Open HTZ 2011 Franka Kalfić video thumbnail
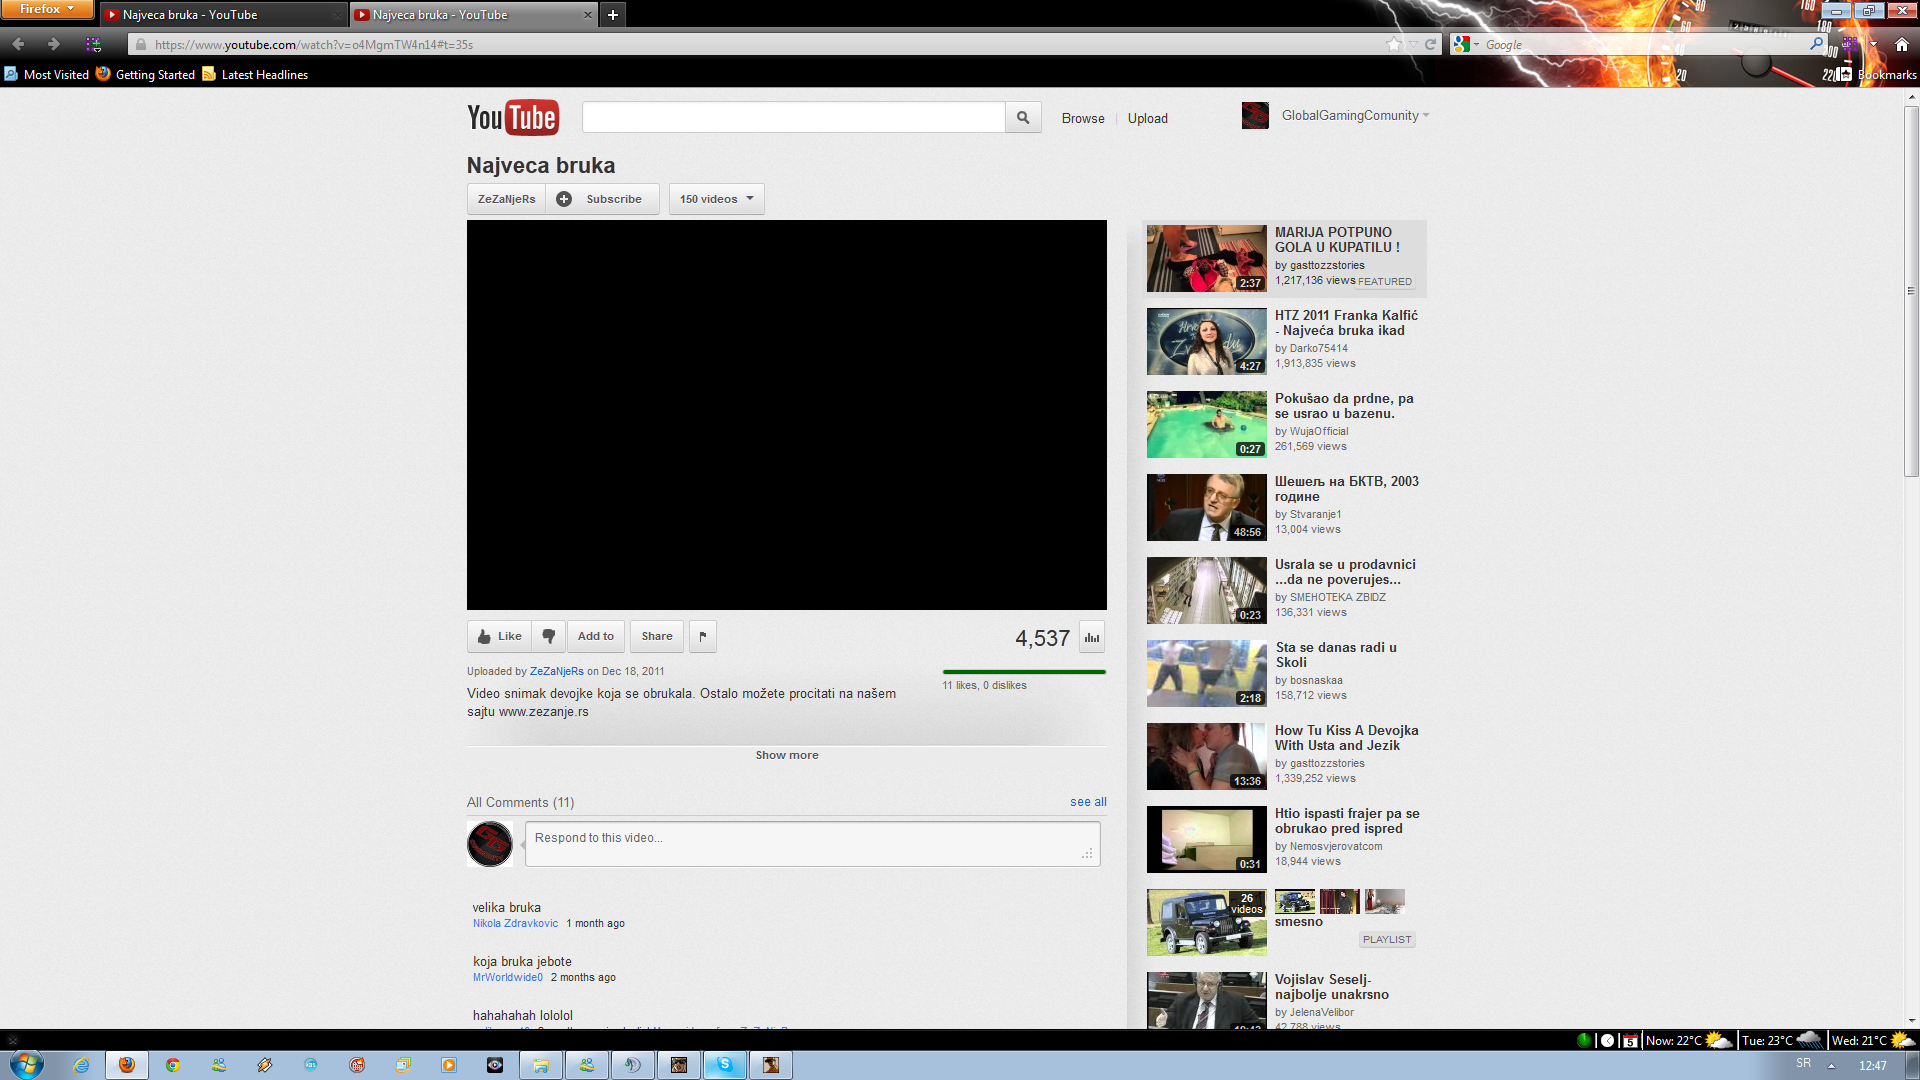Screen dimensions: 1920x1080 coord(1206,341)
